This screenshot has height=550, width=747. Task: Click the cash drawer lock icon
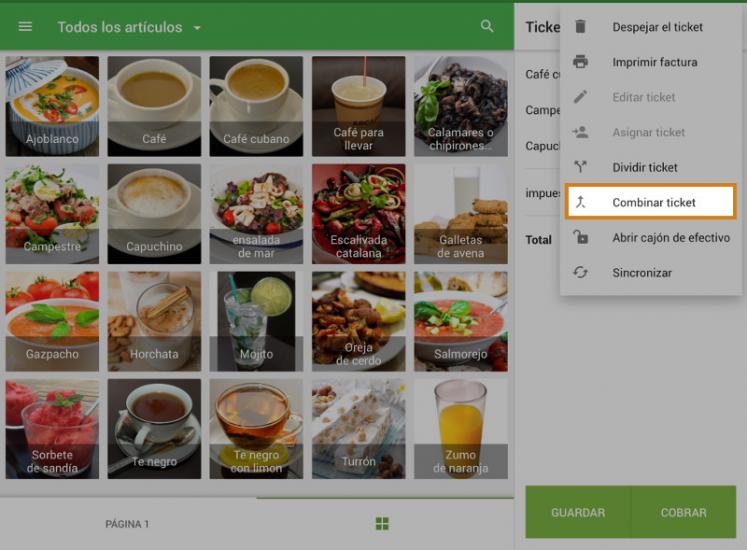pyautogui.click(x=580, y=238)
